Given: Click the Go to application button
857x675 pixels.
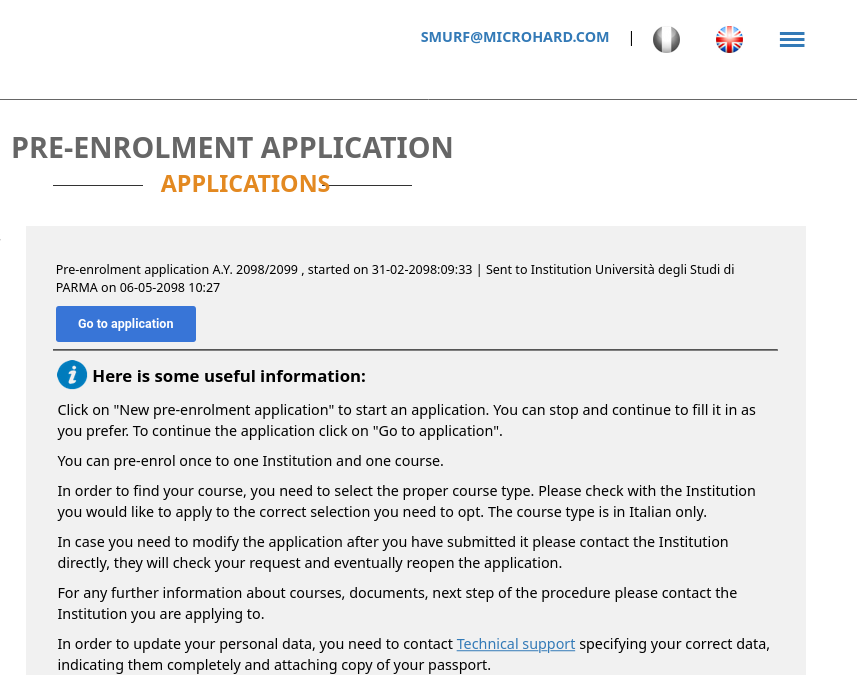Looking at the screenshot, I should 126,324.
